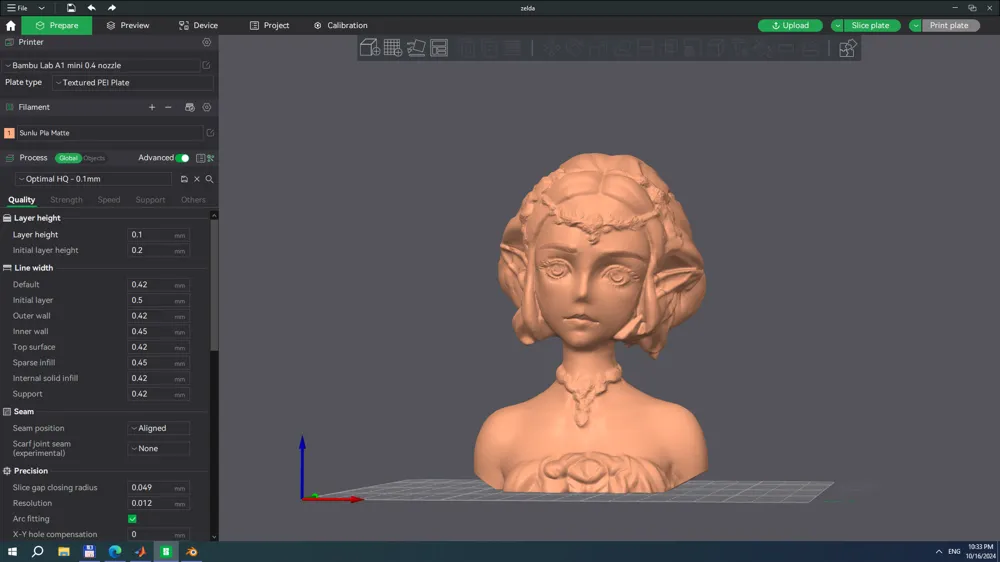Open the File menu dropdown arrow
The height and width of the screenshot is (562, 1000).
click(x=41, y=8)
